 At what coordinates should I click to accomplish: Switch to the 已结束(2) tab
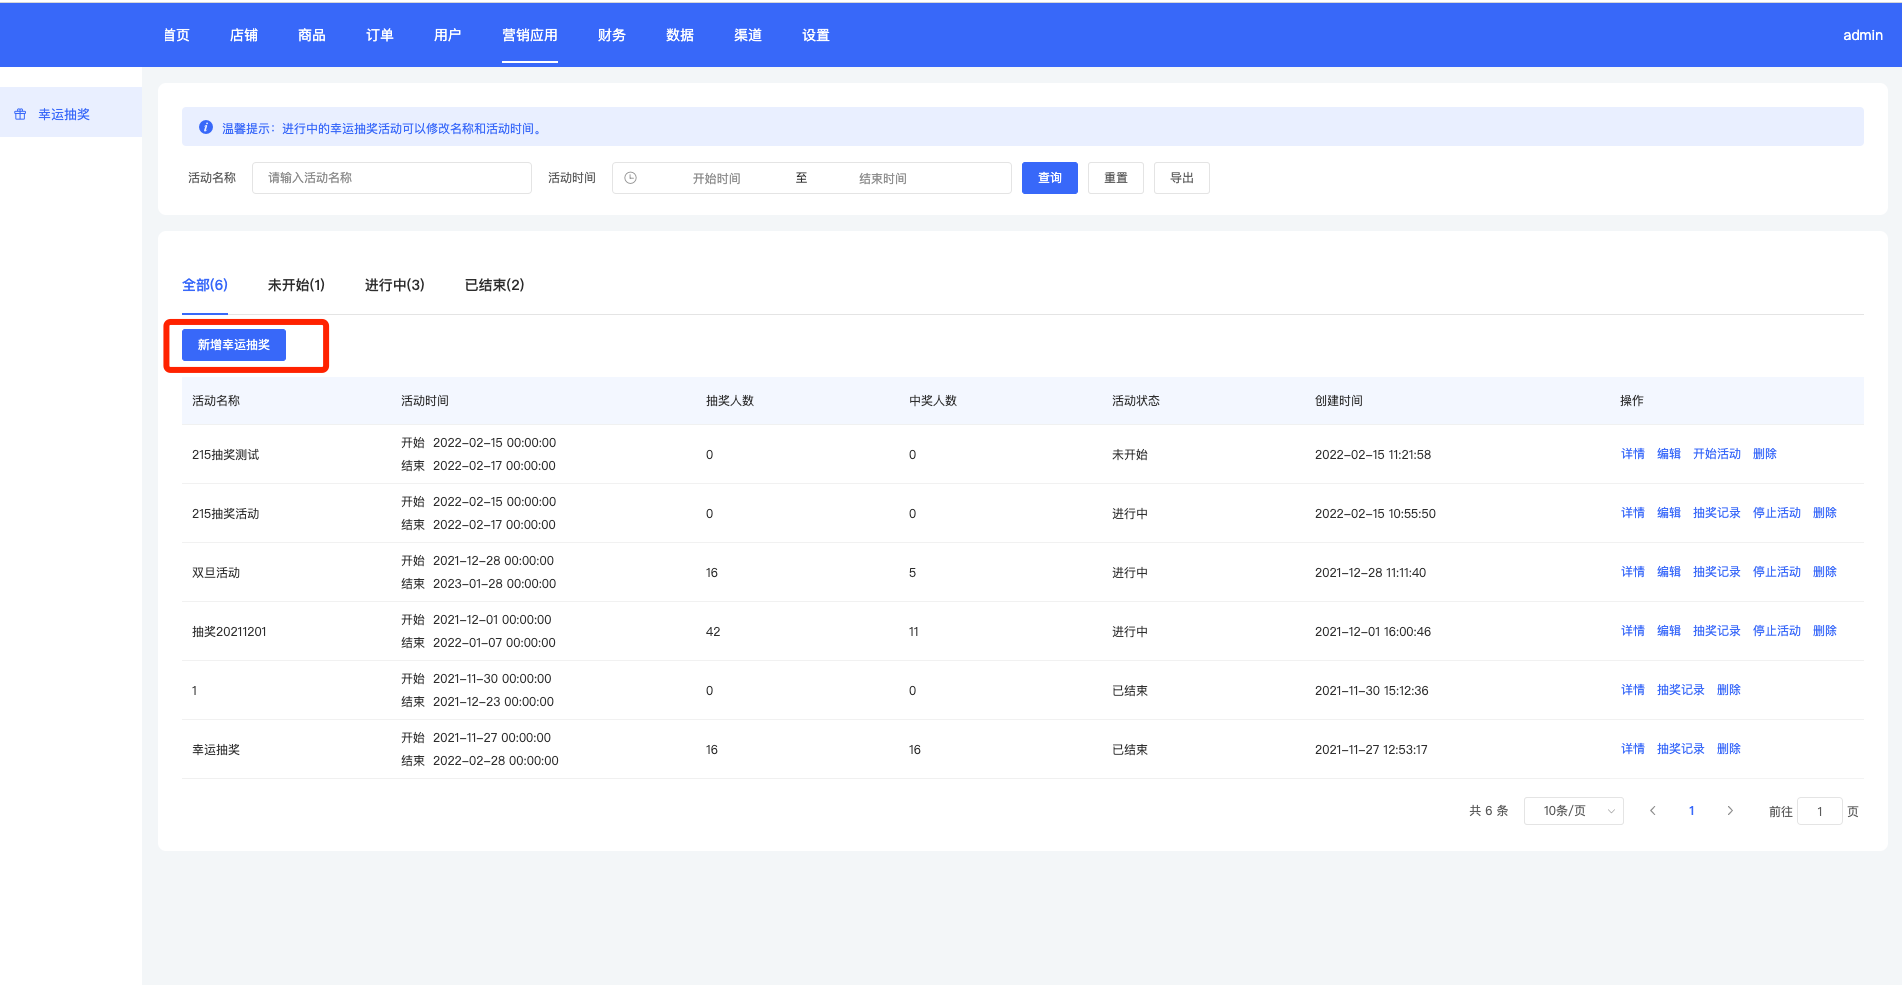pyautogui.click(x=494, y=285)
